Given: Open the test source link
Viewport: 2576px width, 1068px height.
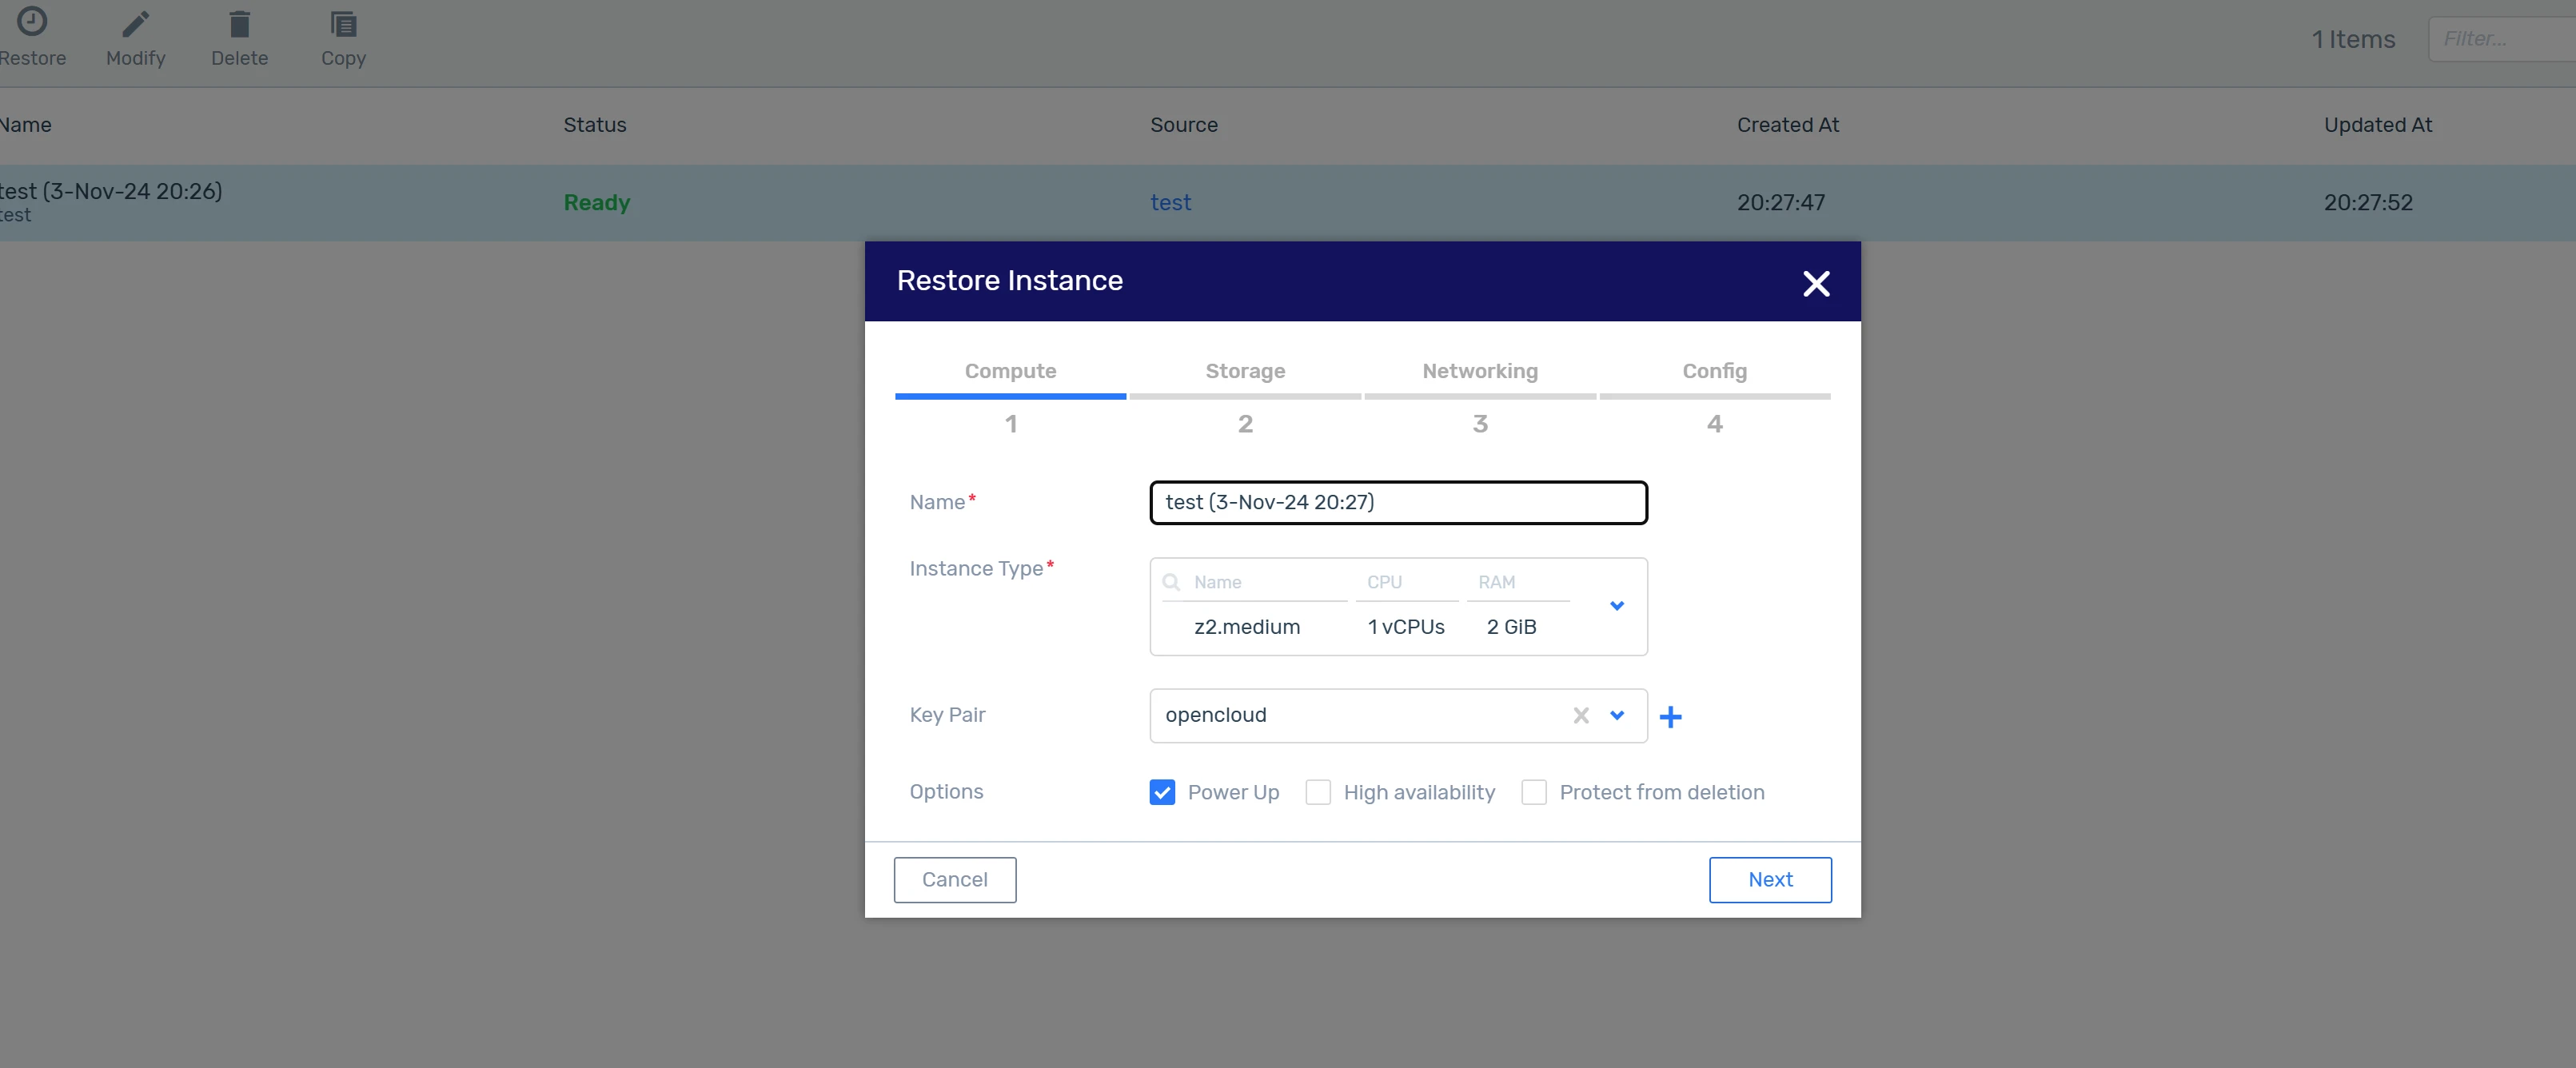Looking at the screenshot, I should 1170,202.
